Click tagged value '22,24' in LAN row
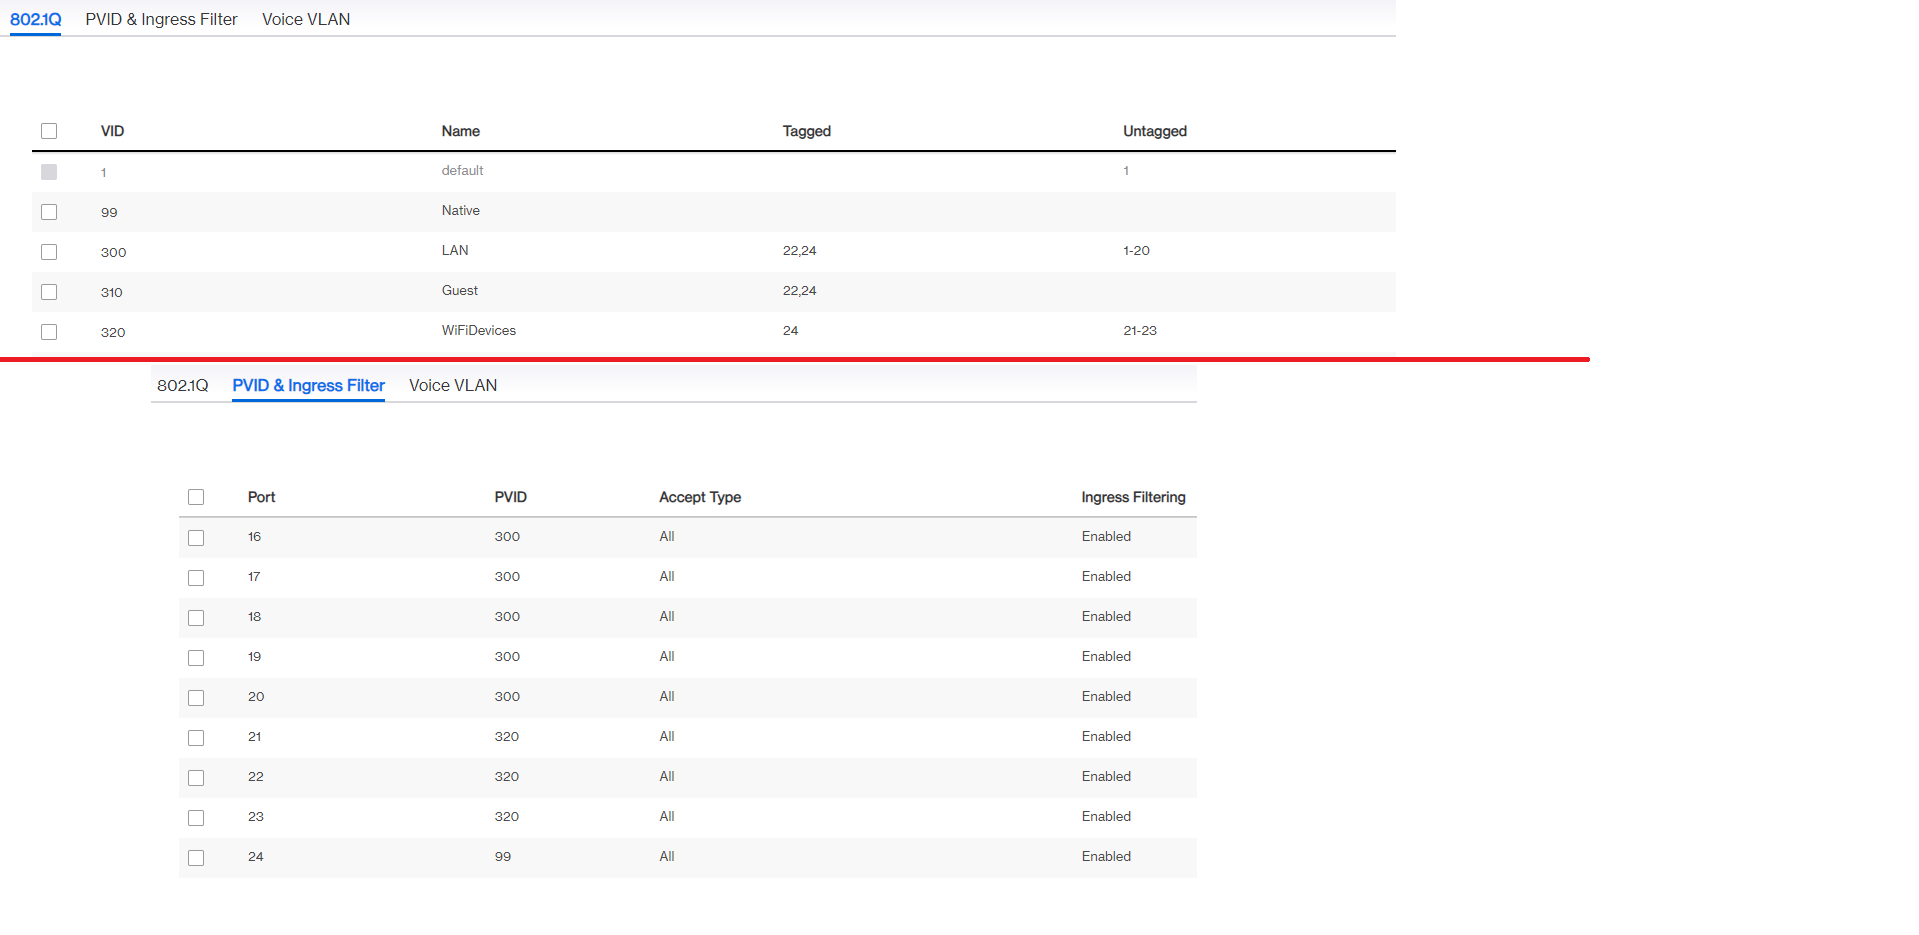 (799, 251)
